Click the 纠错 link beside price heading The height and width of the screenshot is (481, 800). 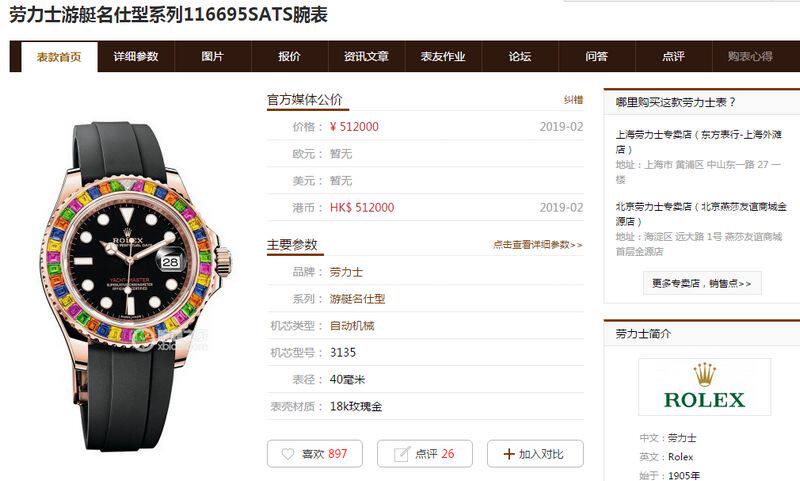coord(573,100)
